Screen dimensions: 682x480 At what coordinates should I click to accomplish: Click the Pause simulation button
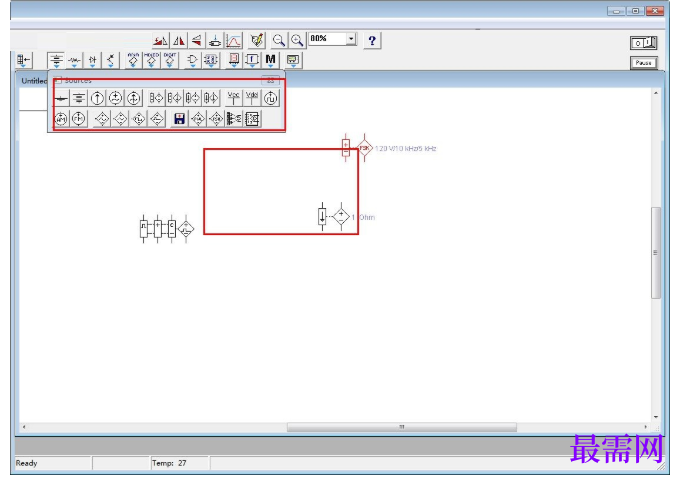point(643,63)
